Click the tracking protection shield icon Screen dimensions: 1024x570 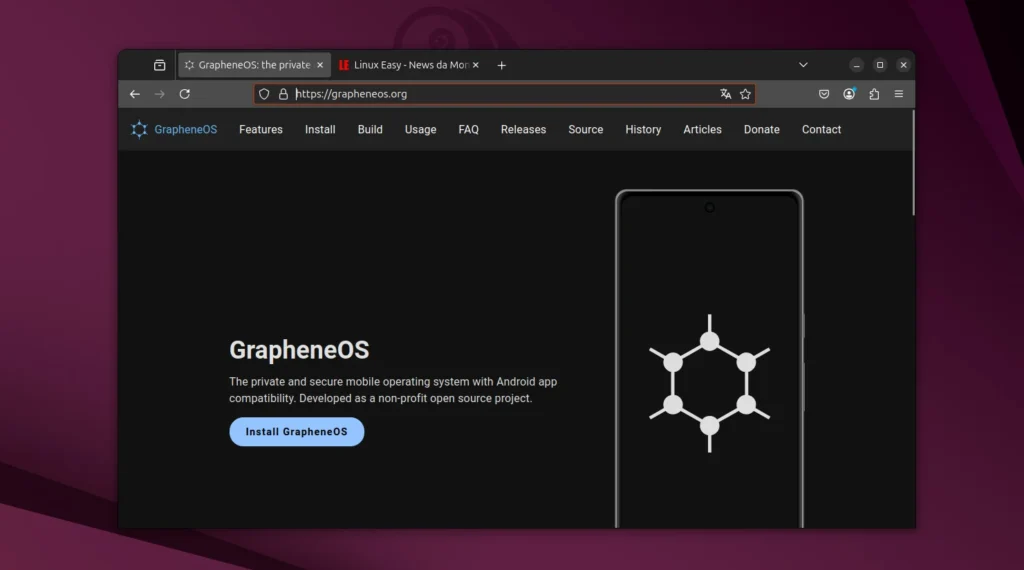[264, 94]
